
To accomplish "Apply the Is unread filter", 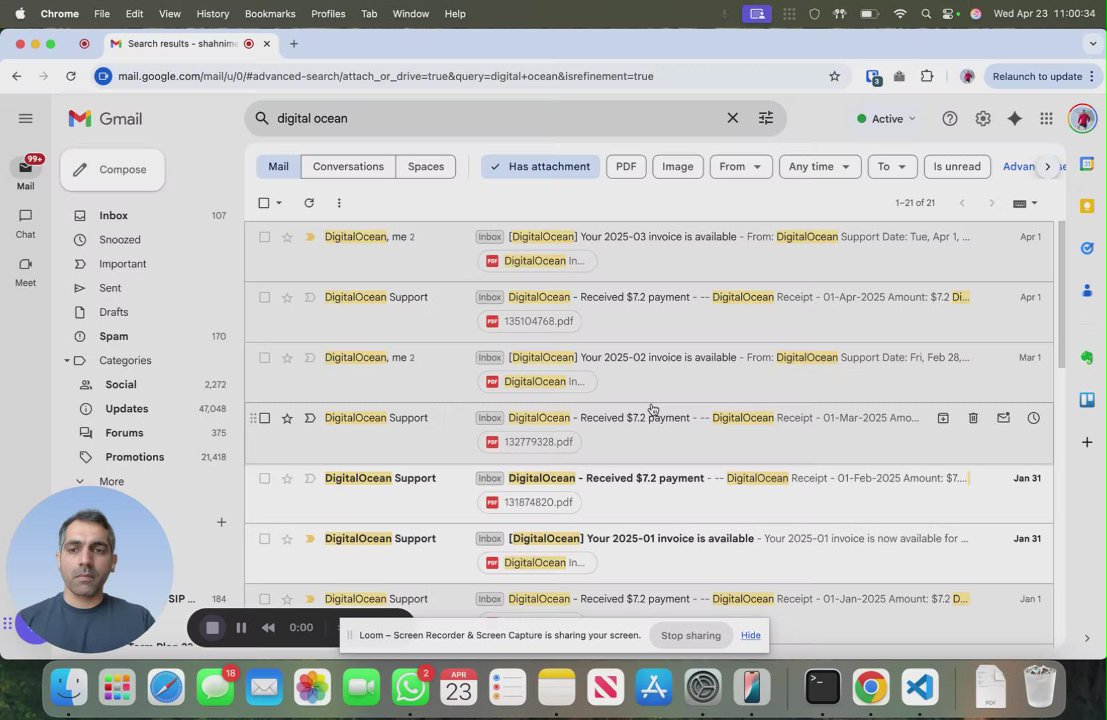I will pyautogui.click(x=957, y=167).
